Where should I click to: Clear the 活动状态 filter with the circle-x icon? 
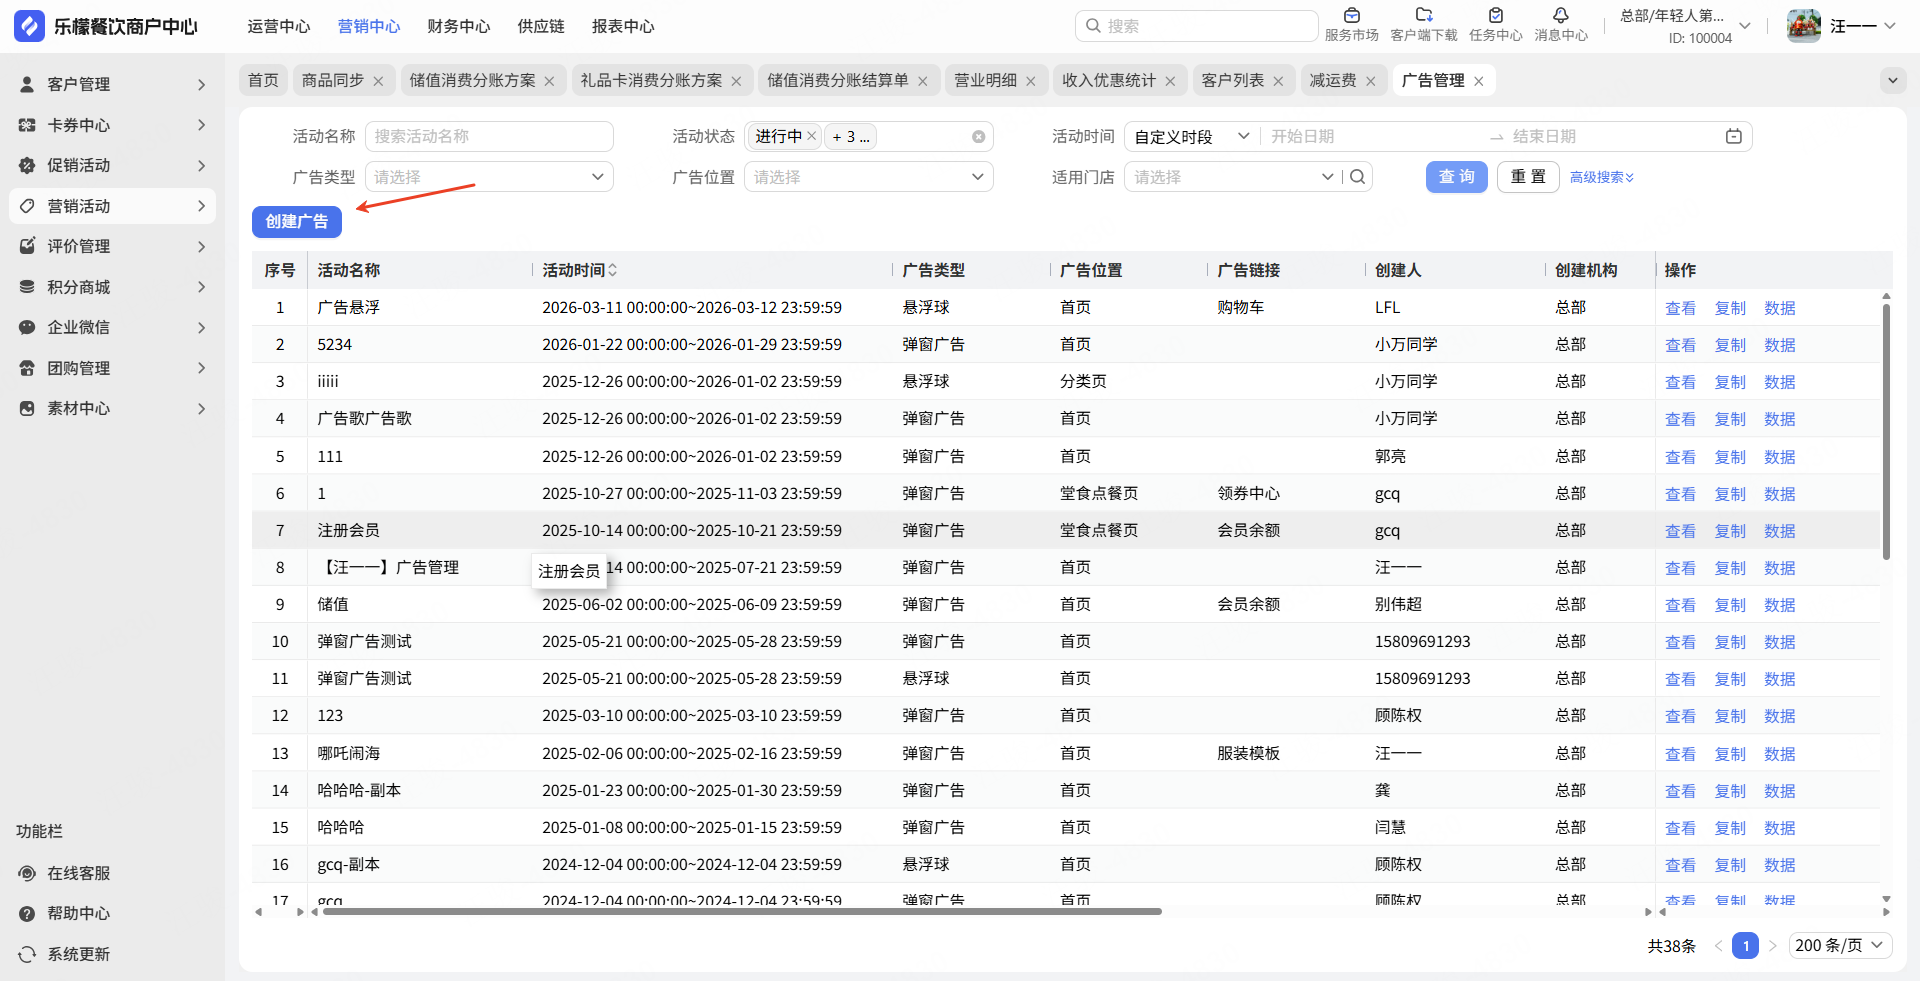click(978, 137)
